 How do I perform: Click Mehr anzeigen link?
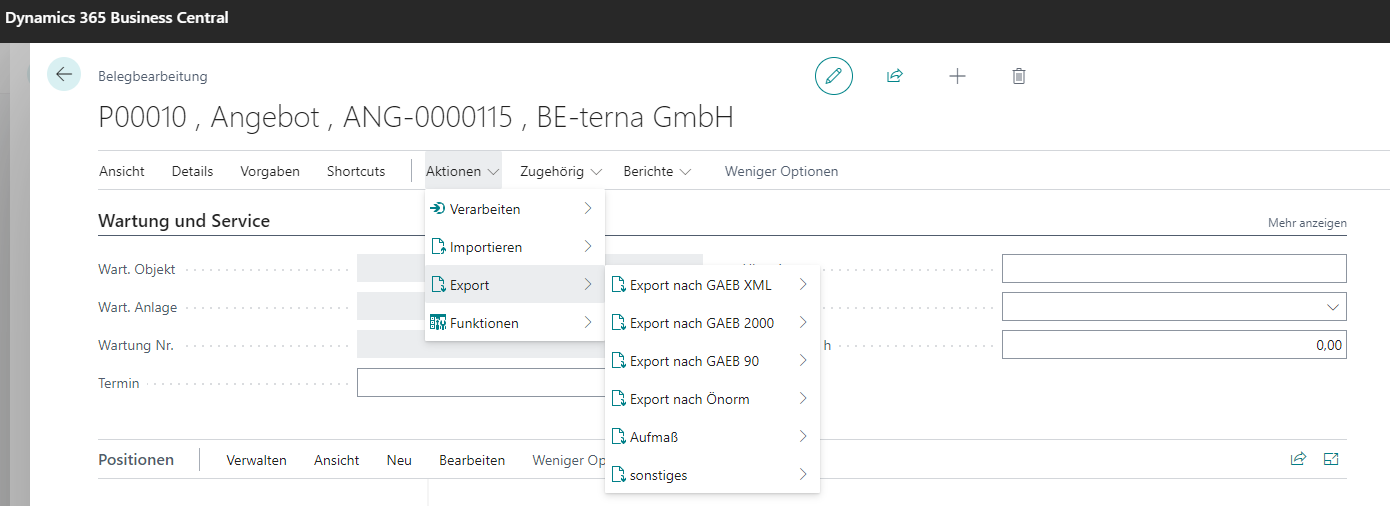click(1306, 223)
